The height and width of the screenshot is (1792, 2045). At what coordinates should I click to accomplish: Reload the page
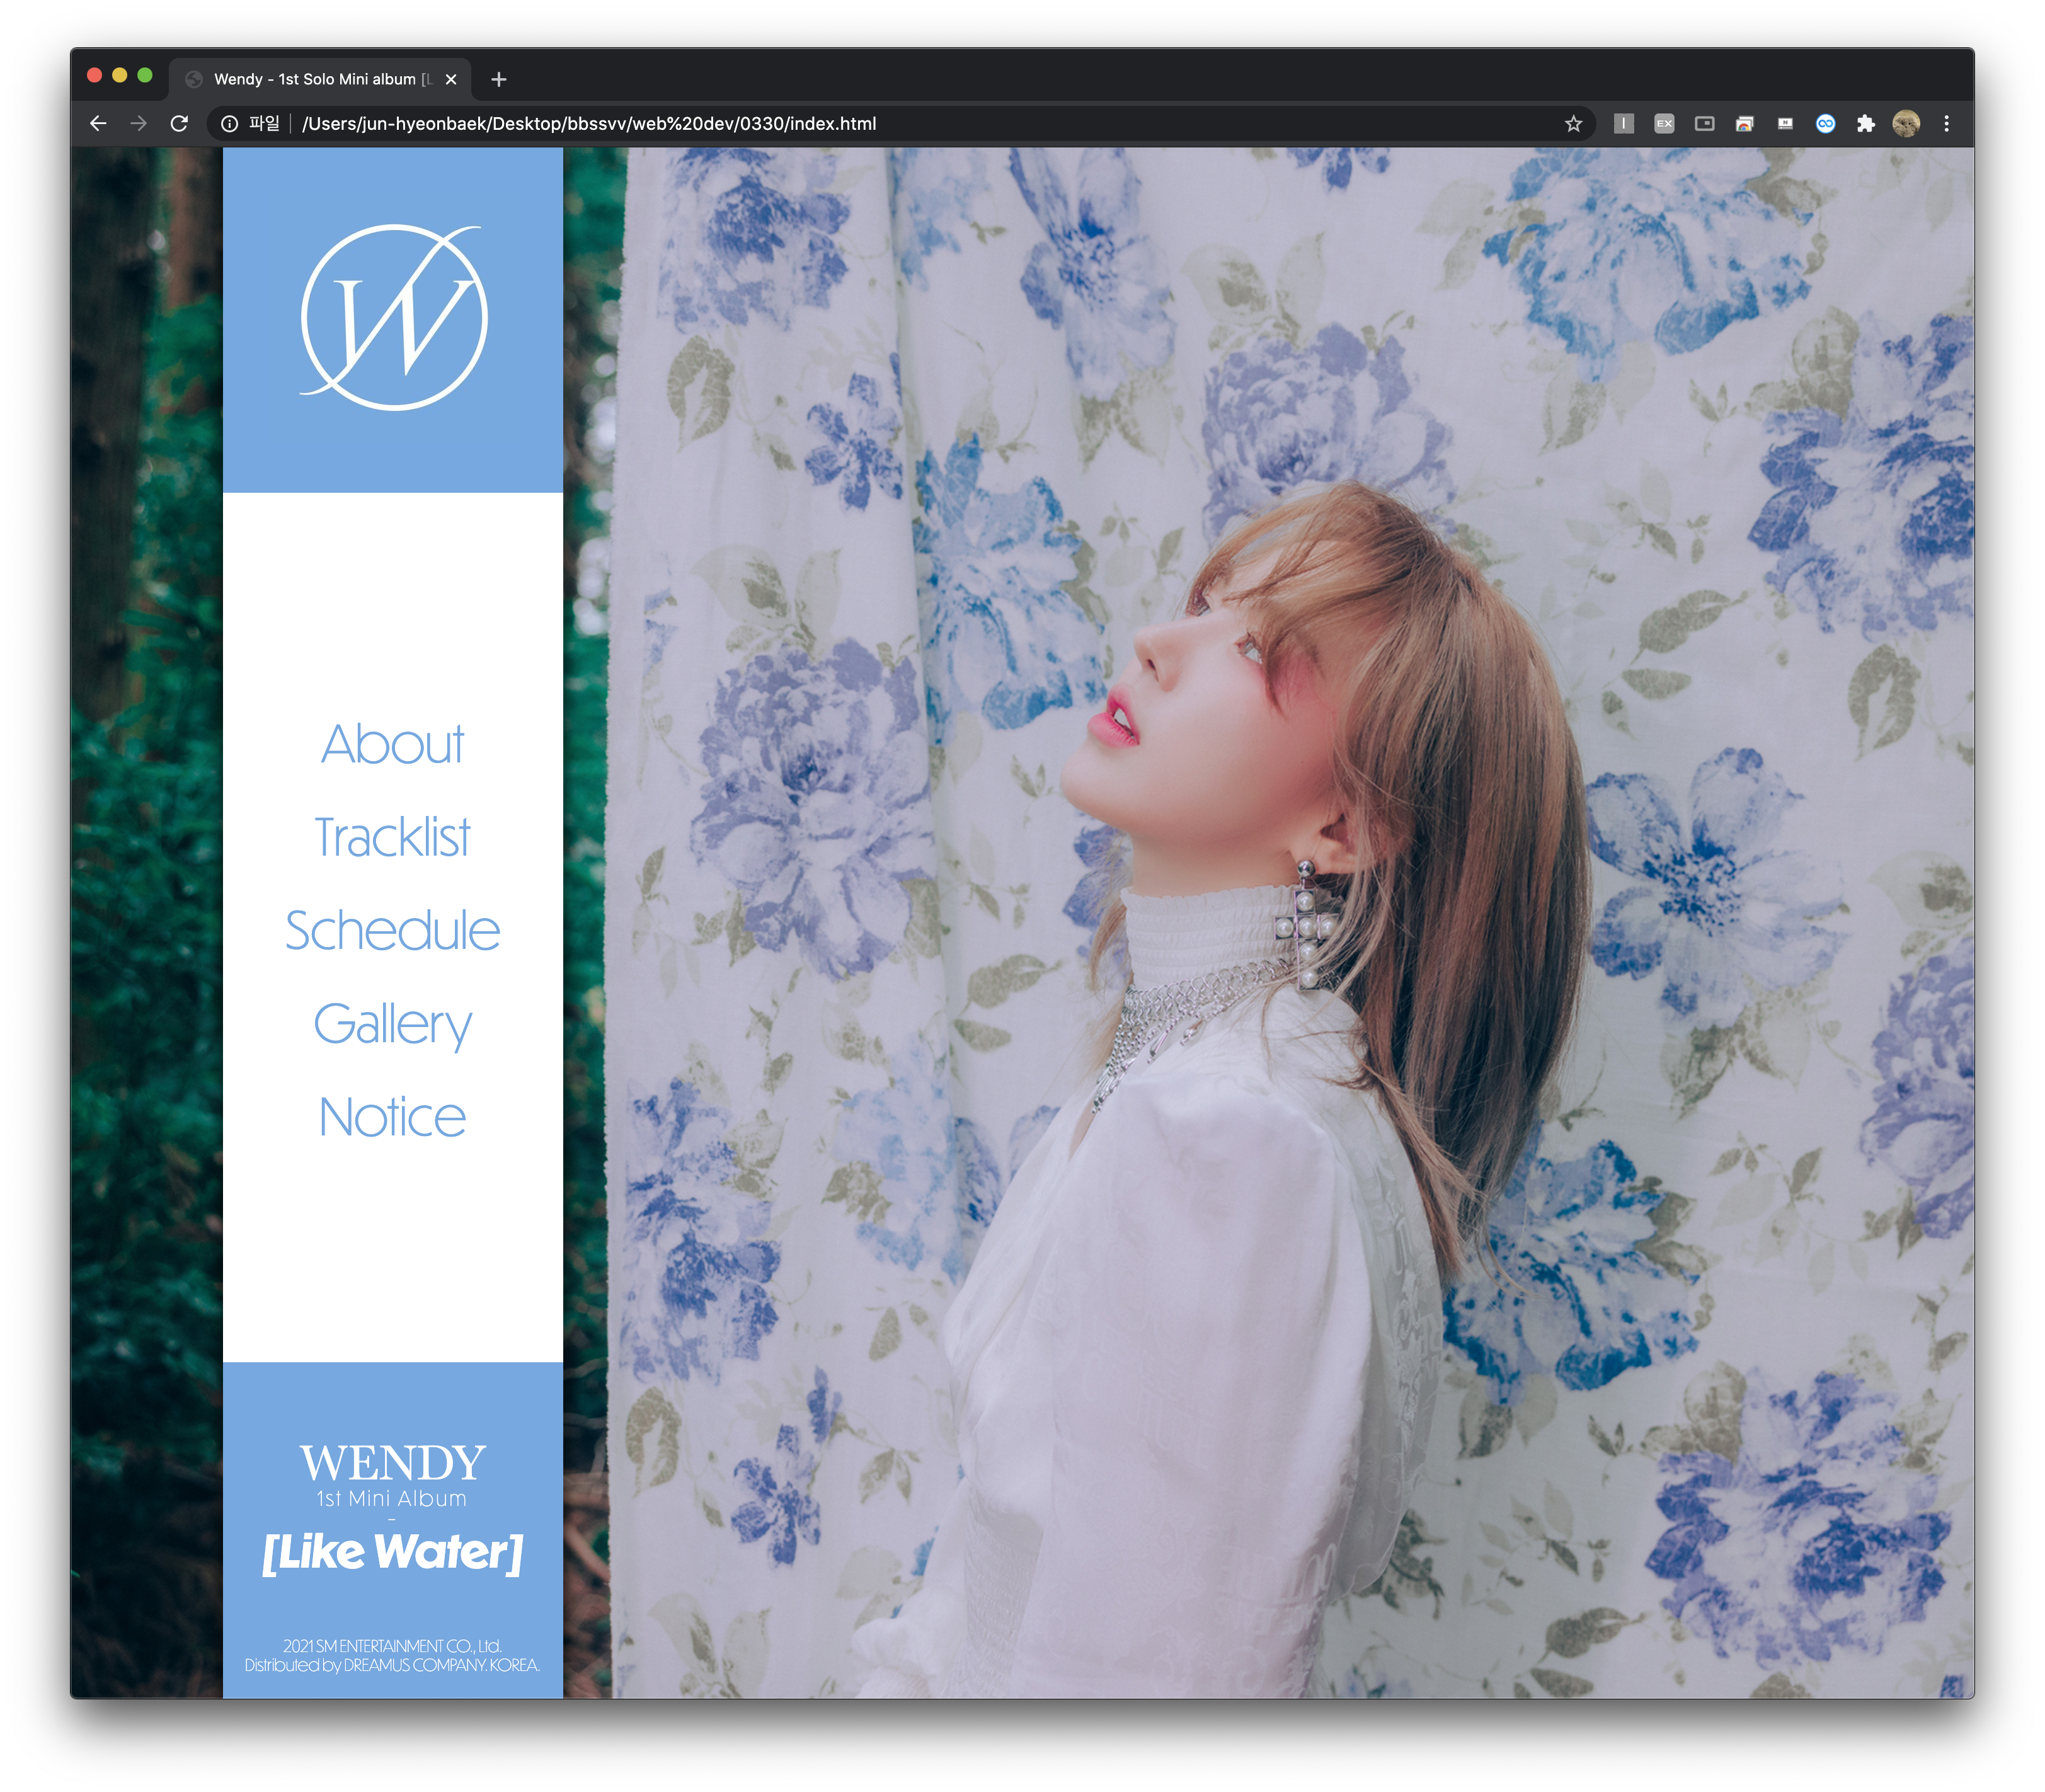(x=179, y=124)
